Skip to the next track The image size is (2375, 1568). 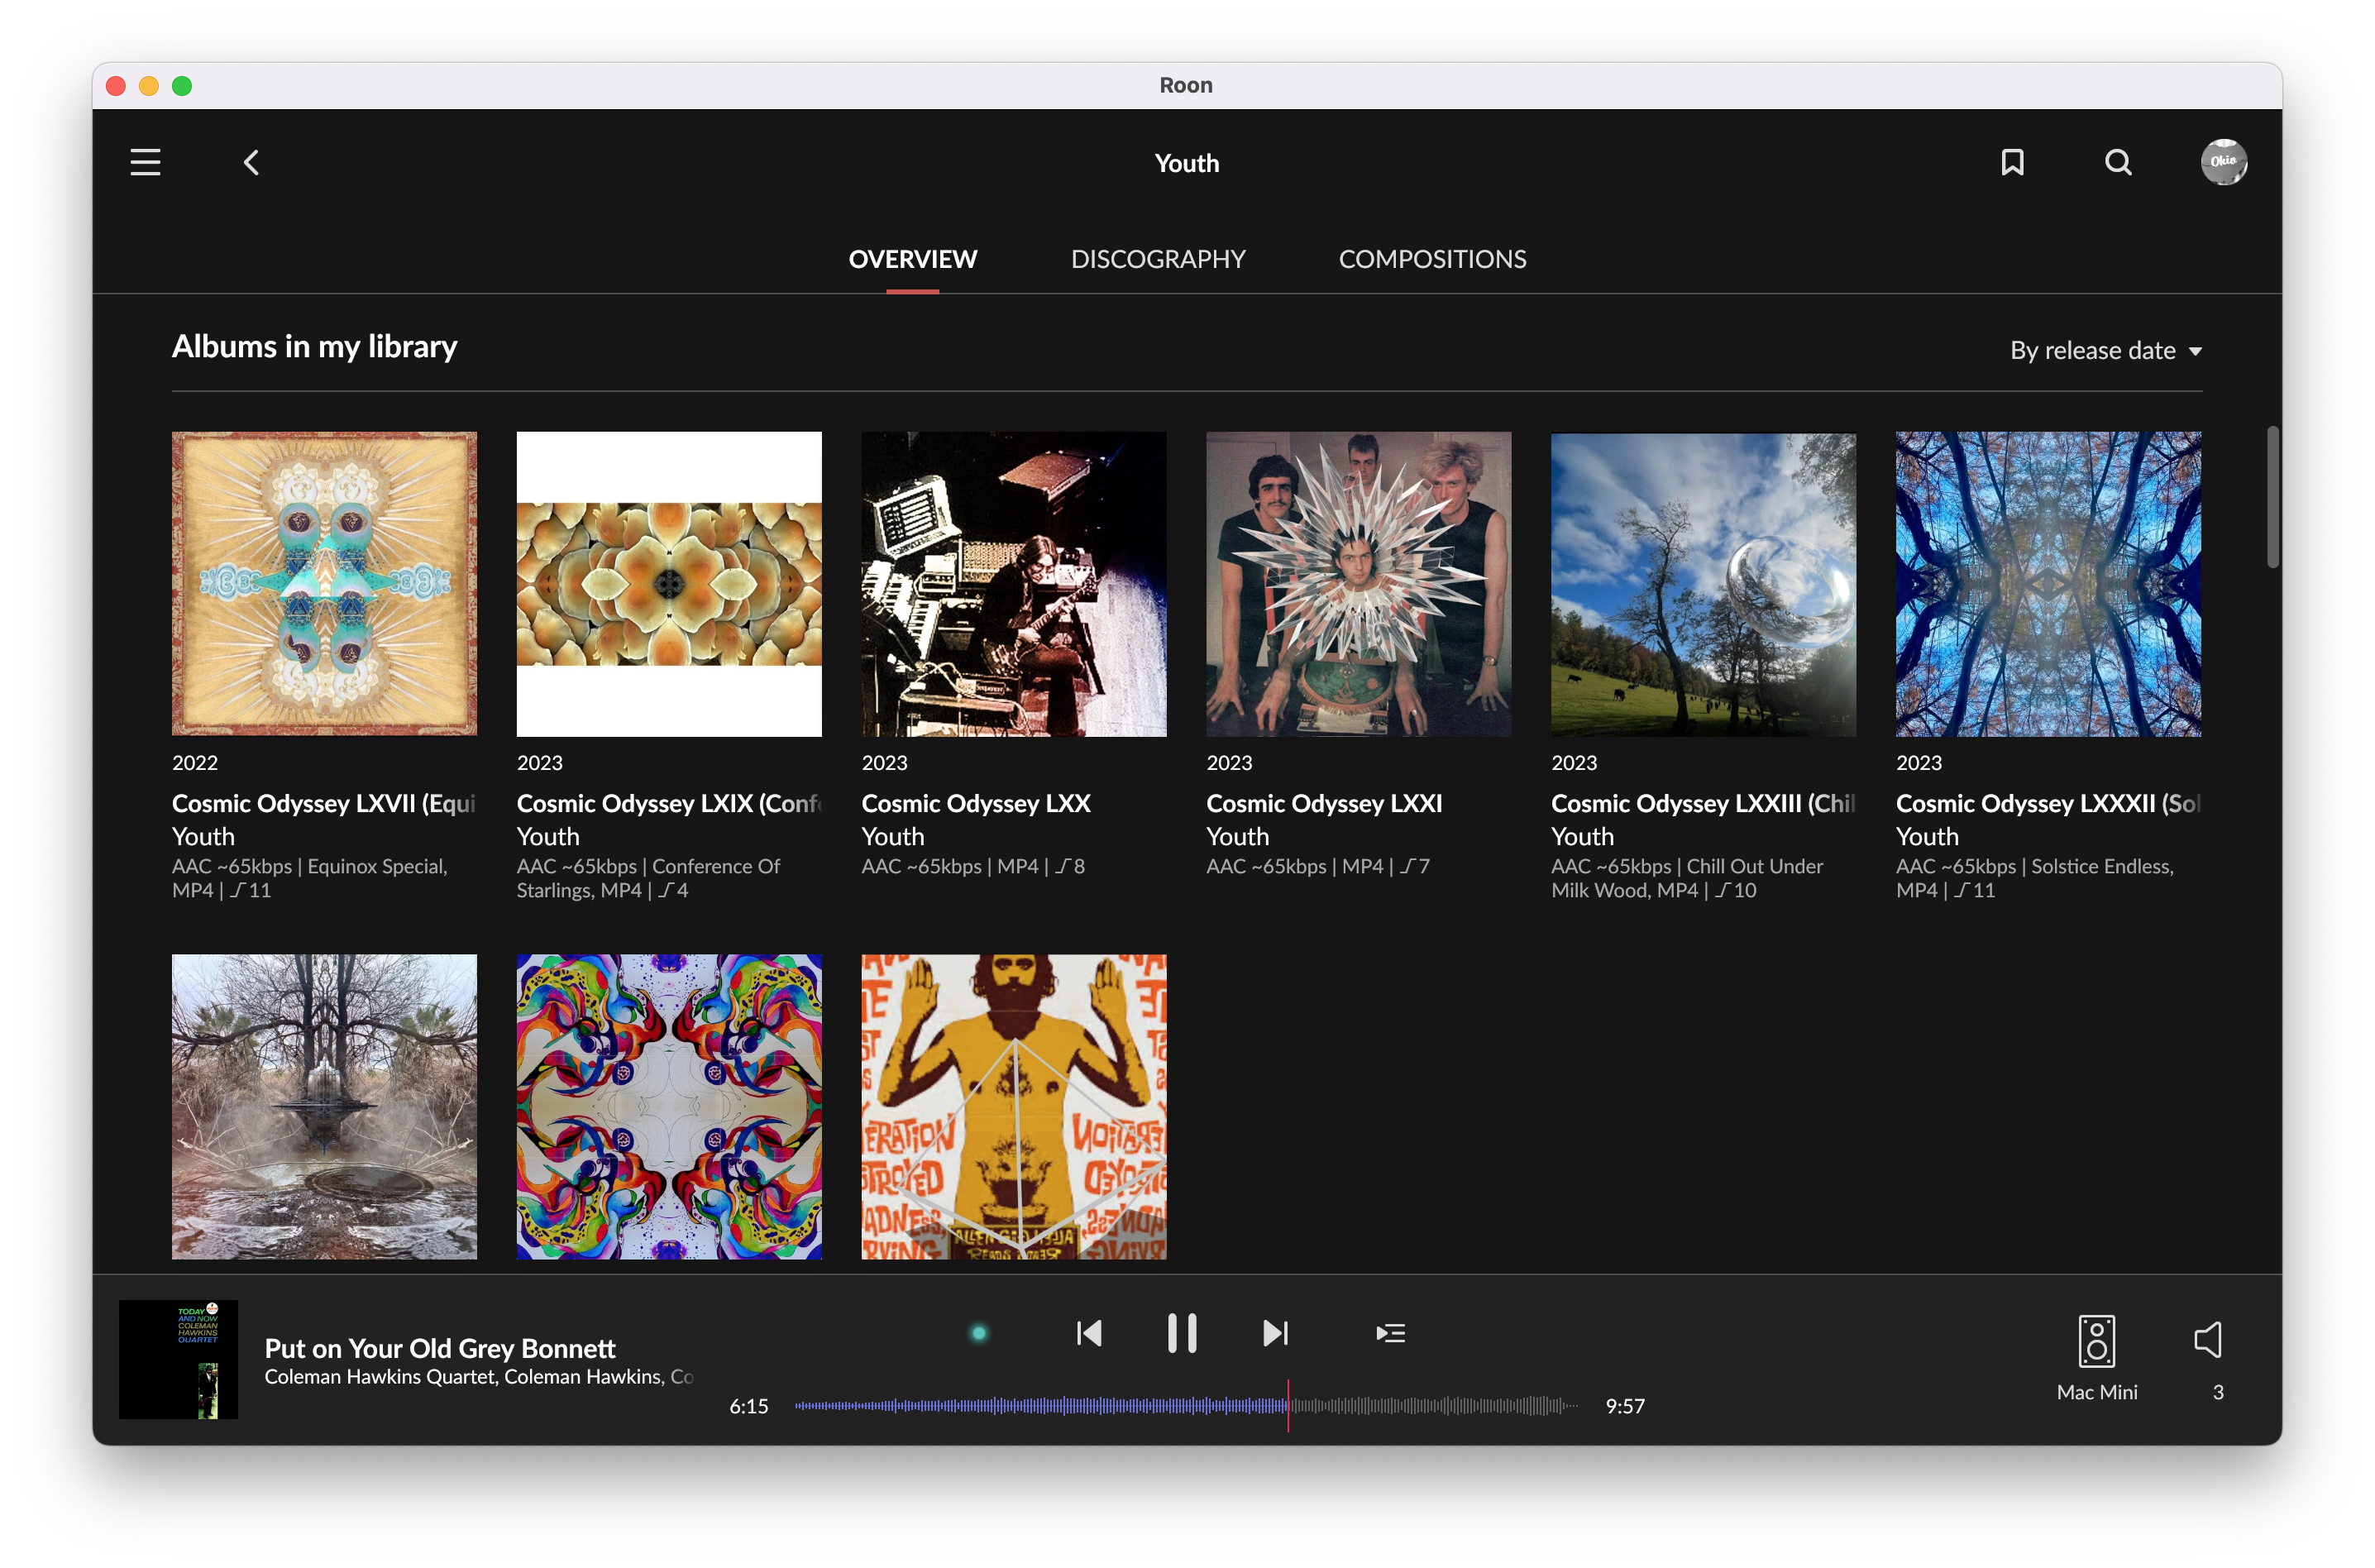1275,1333
